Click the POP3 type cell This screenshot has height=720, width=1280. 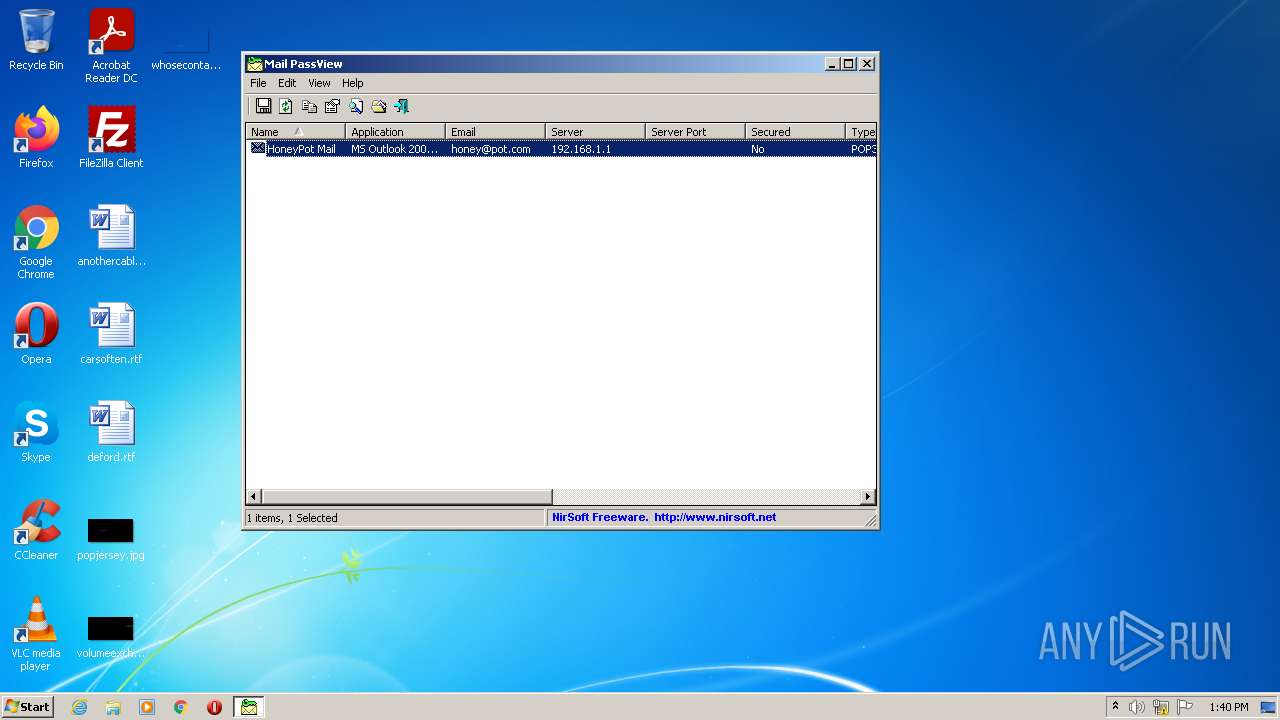pos(863,149)
